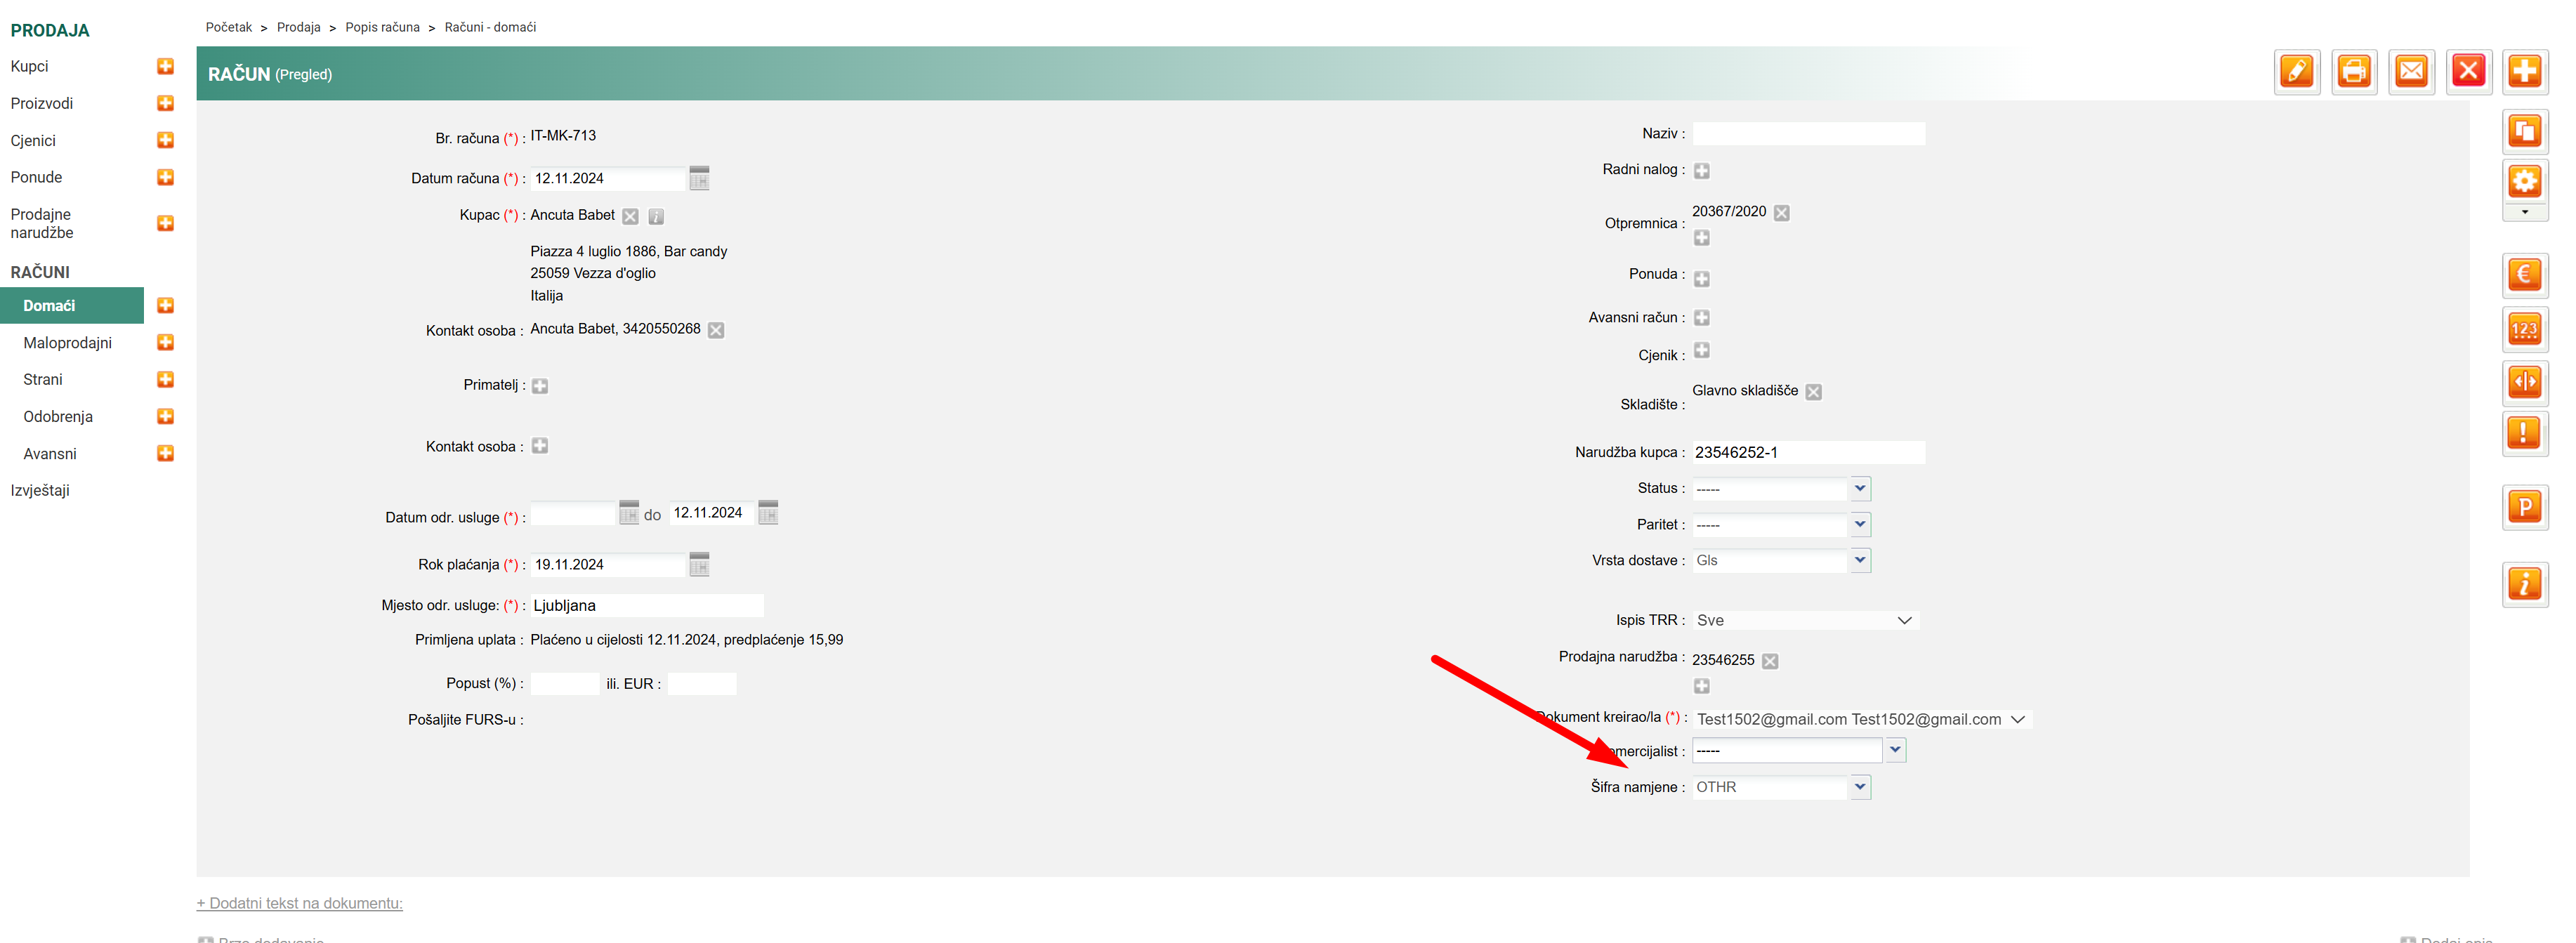2576x943 pixels.
Task: Open the gear settings icon
Action: click(2524, 182)
